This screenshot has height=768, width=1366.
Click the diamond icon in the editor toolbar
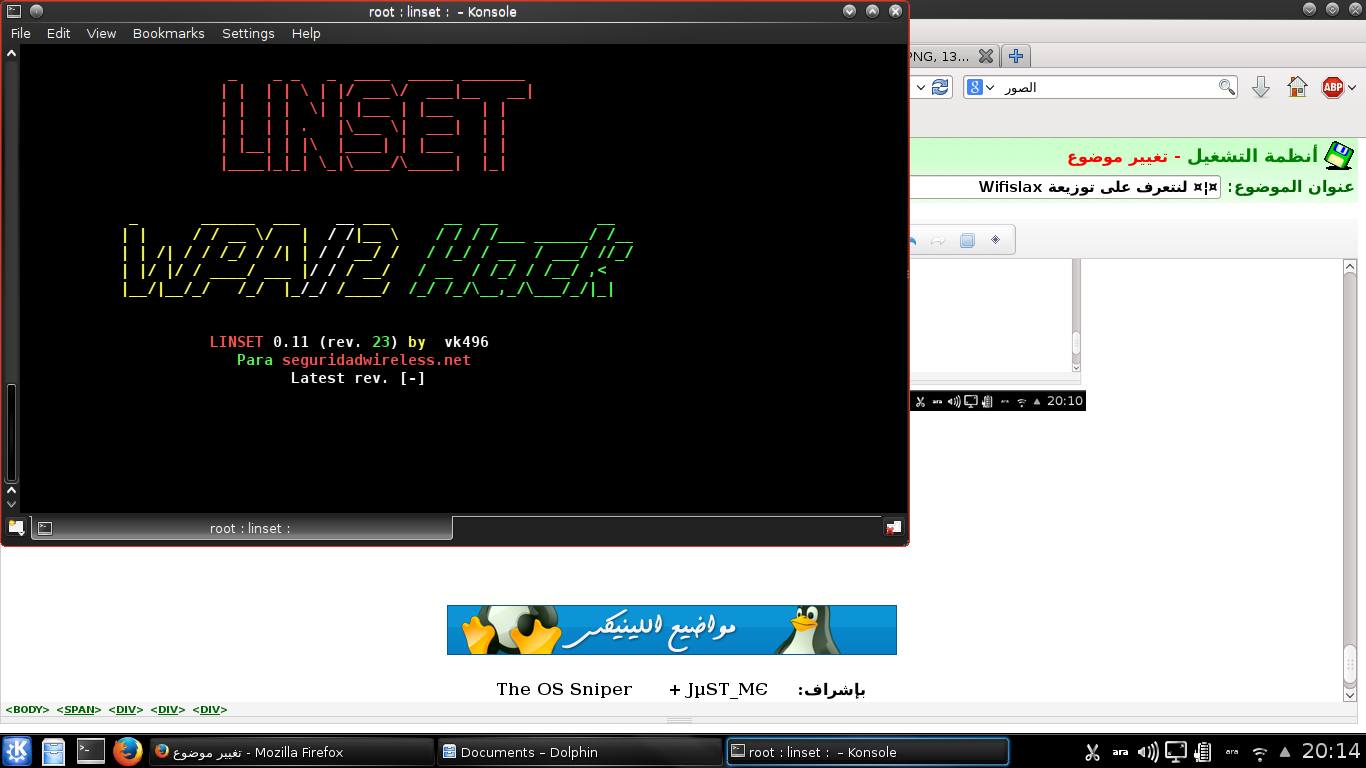click(x=995, y=240)
